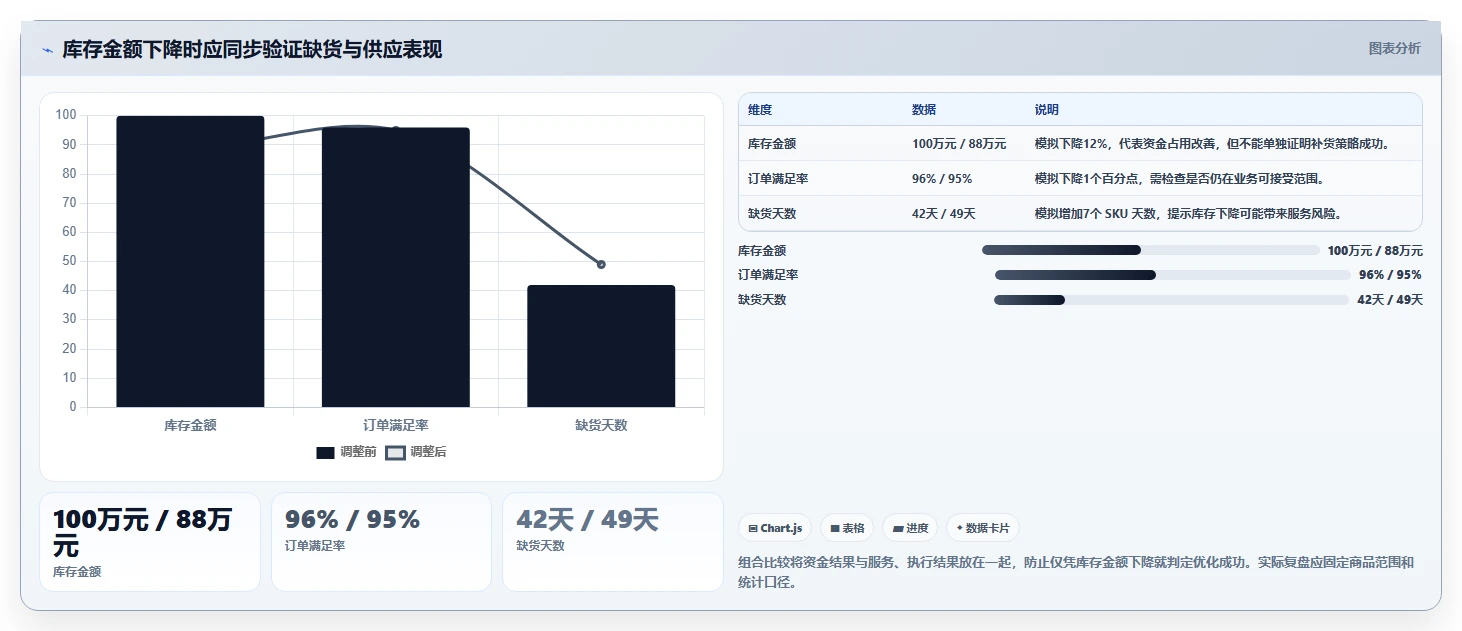The image size is (1462, 631).
Task: Click the footer paragraph starting 组合比较
Action: [x=1076, y=573]
